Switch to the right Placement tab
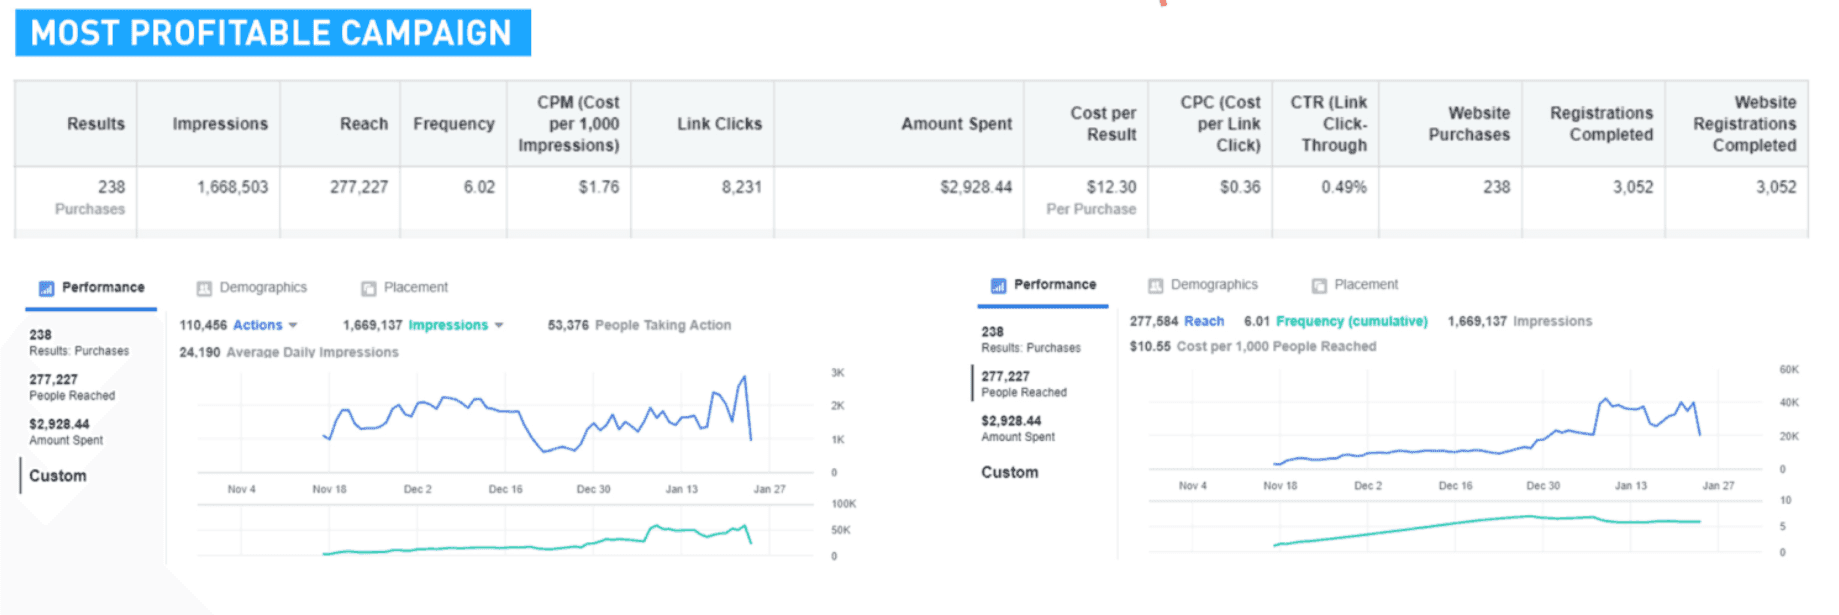Viewport: 1839px width, 615px height. click(x=1355, y=285)
